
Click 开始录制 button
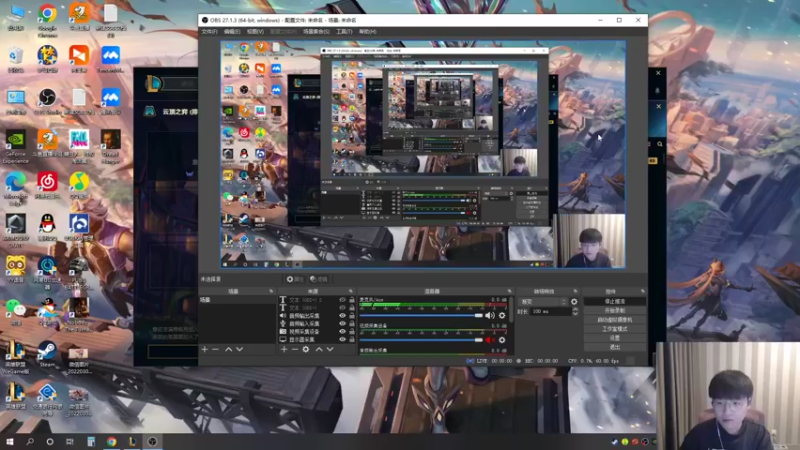pos(614,311)
